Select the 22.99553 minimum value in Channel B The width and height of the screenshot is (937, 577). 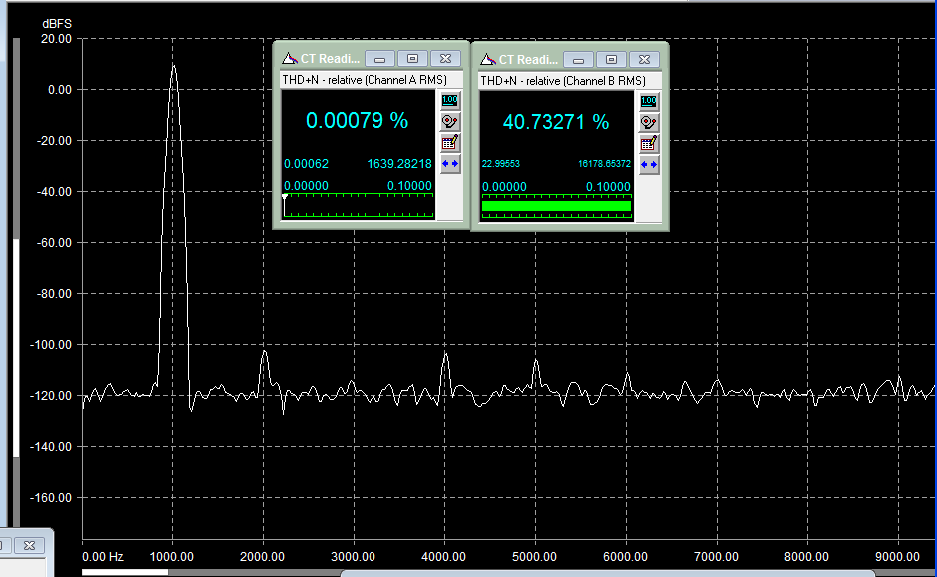click(501, 164)
